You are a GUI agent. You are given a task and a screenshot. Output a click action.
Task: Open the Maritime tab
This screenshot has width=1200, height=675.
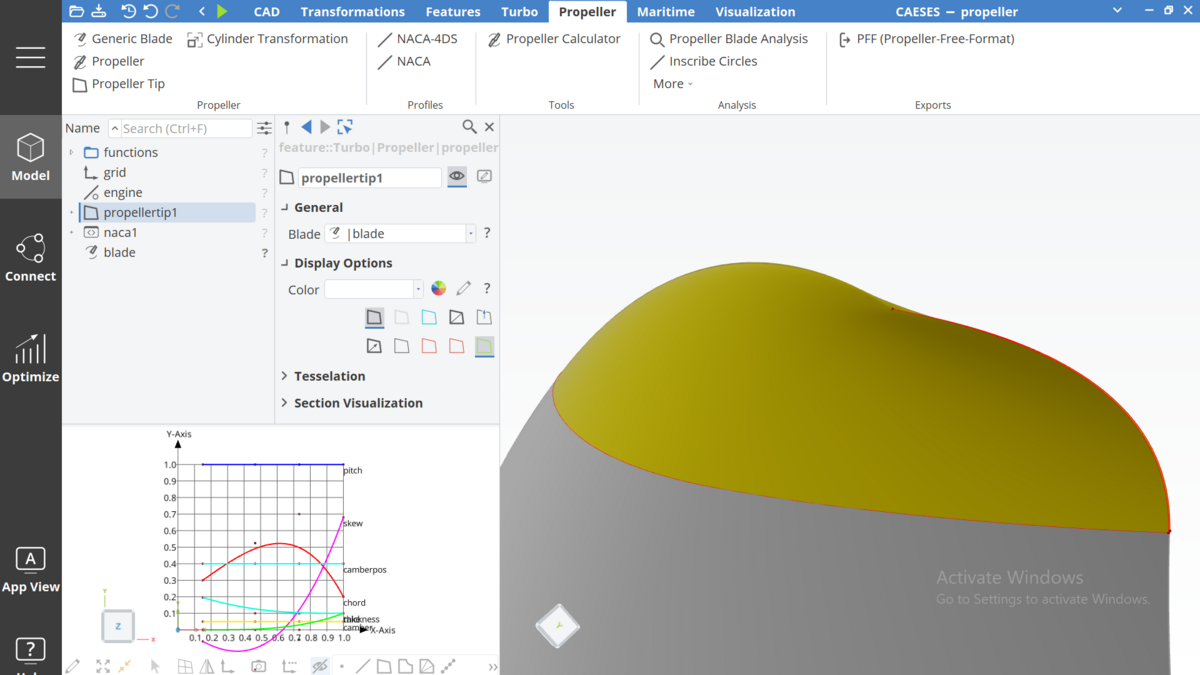click(666, 12)
